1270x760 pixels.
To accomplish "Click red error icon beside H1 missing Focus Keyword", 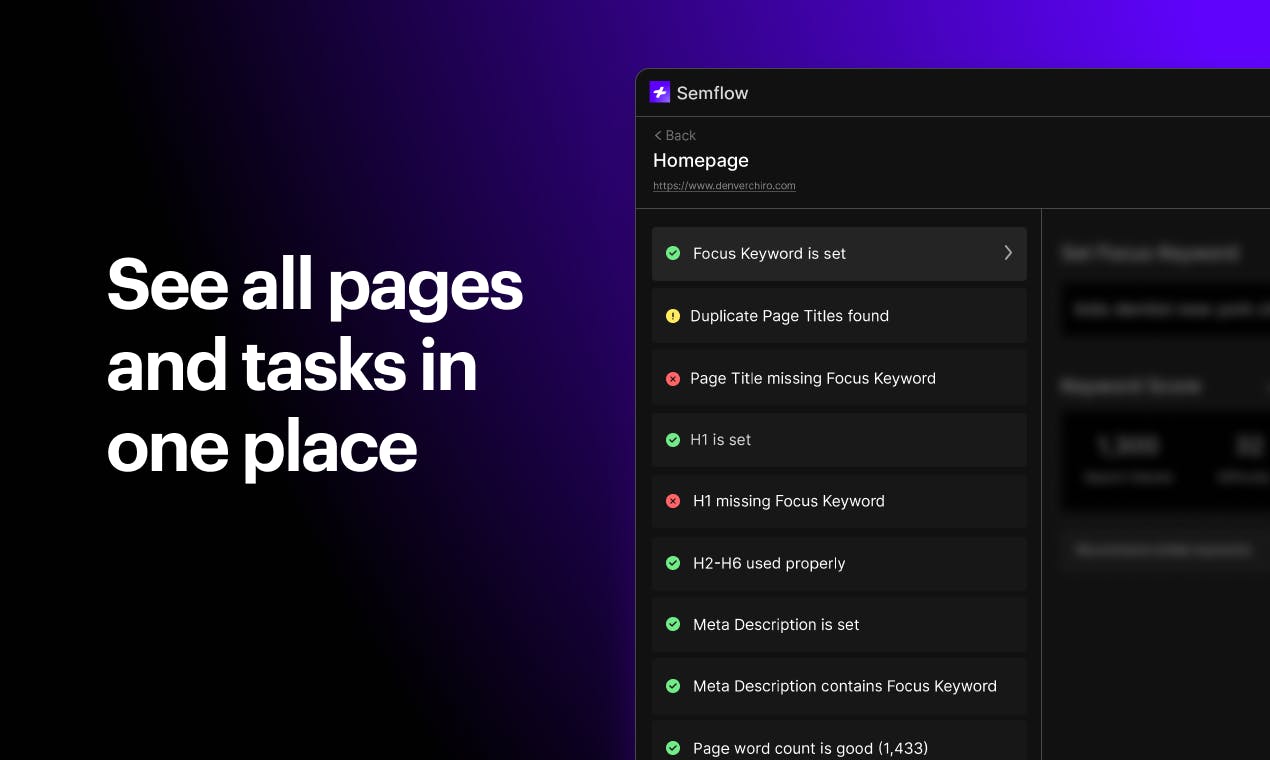I will tap(673, 501).
